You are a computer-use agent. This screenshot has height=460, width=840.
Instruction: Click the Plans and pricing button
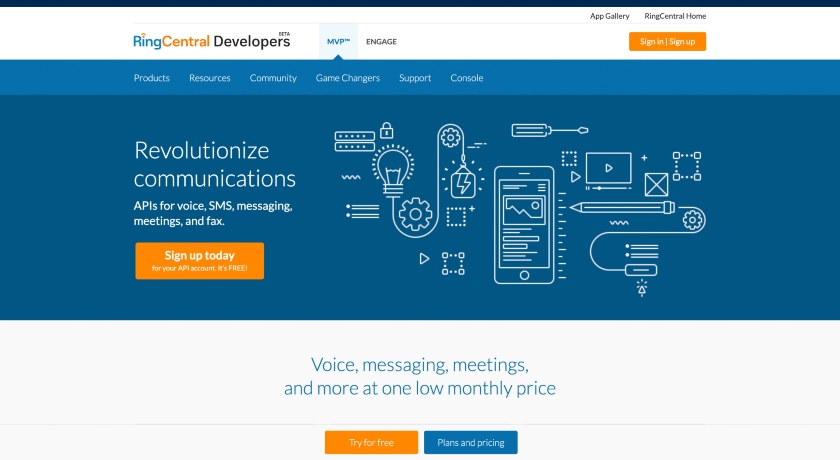(x=471, y=442)
